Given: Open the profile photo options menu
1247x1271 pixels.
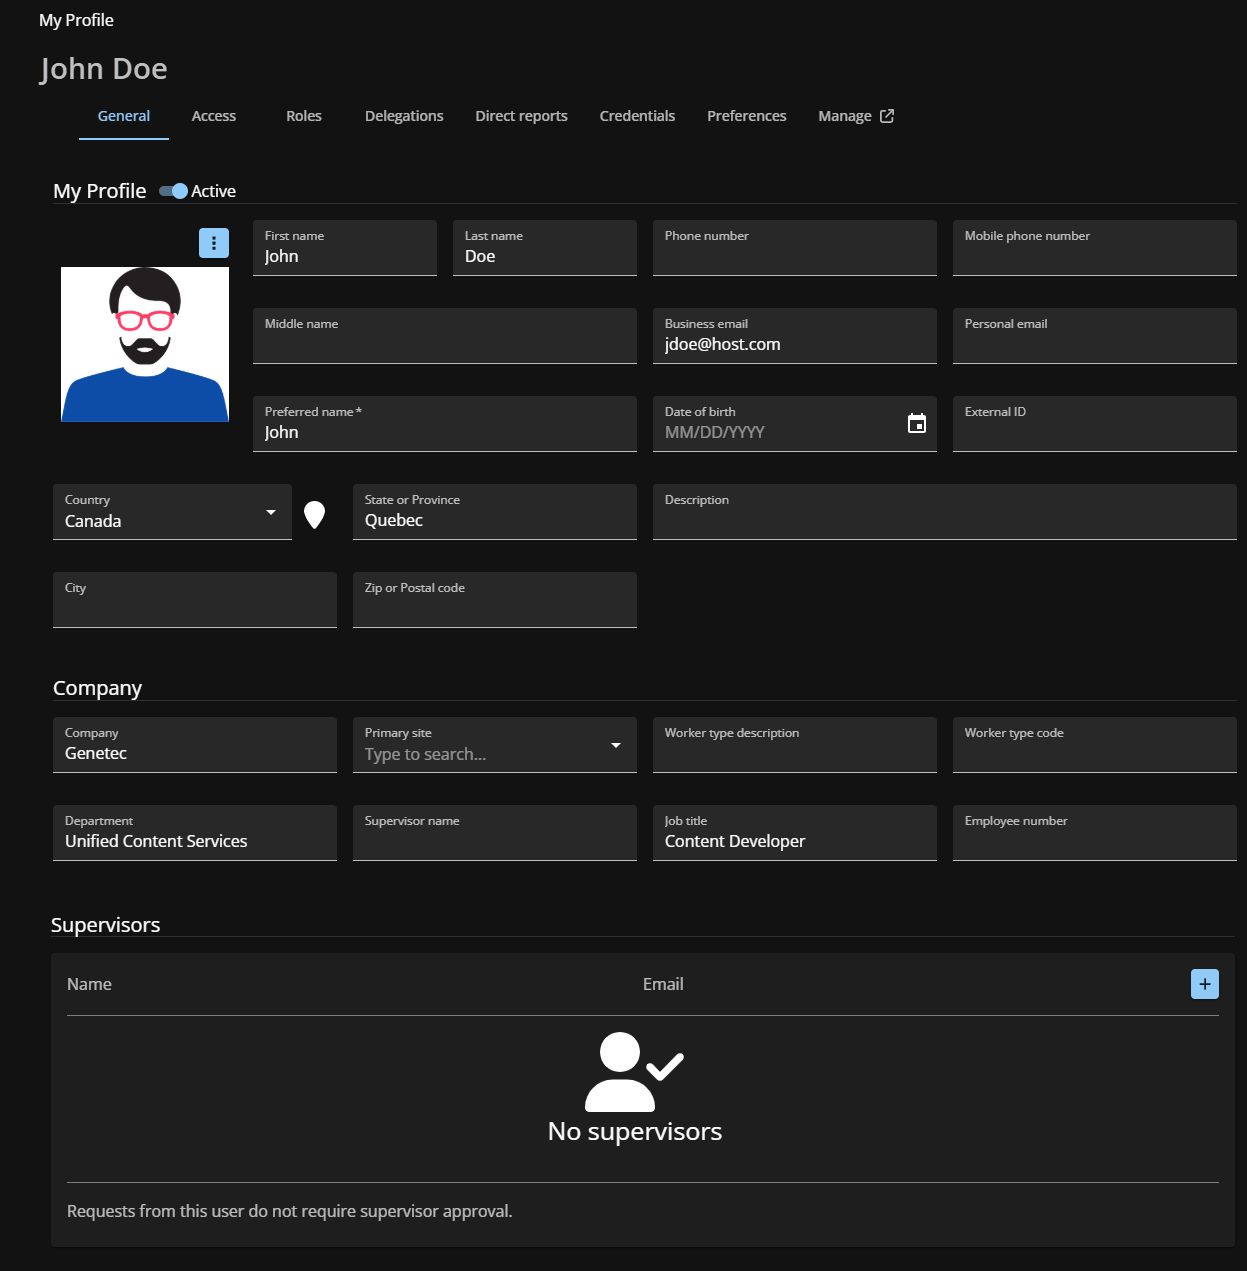Looking at the screenshot, I should pos(213,242).
